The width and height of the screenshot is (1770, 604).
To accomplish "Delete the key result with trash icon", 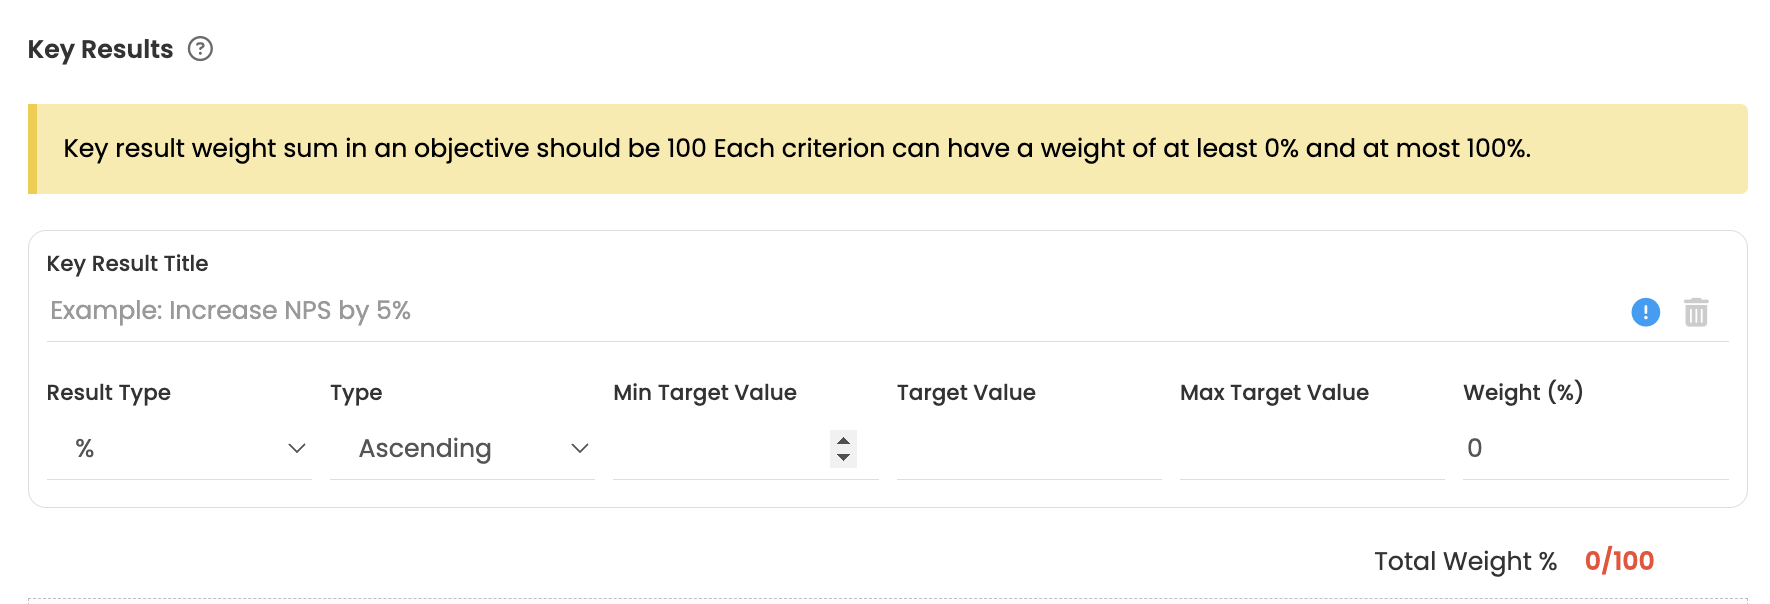I will pyautogui.click(x=1696, y=312).
